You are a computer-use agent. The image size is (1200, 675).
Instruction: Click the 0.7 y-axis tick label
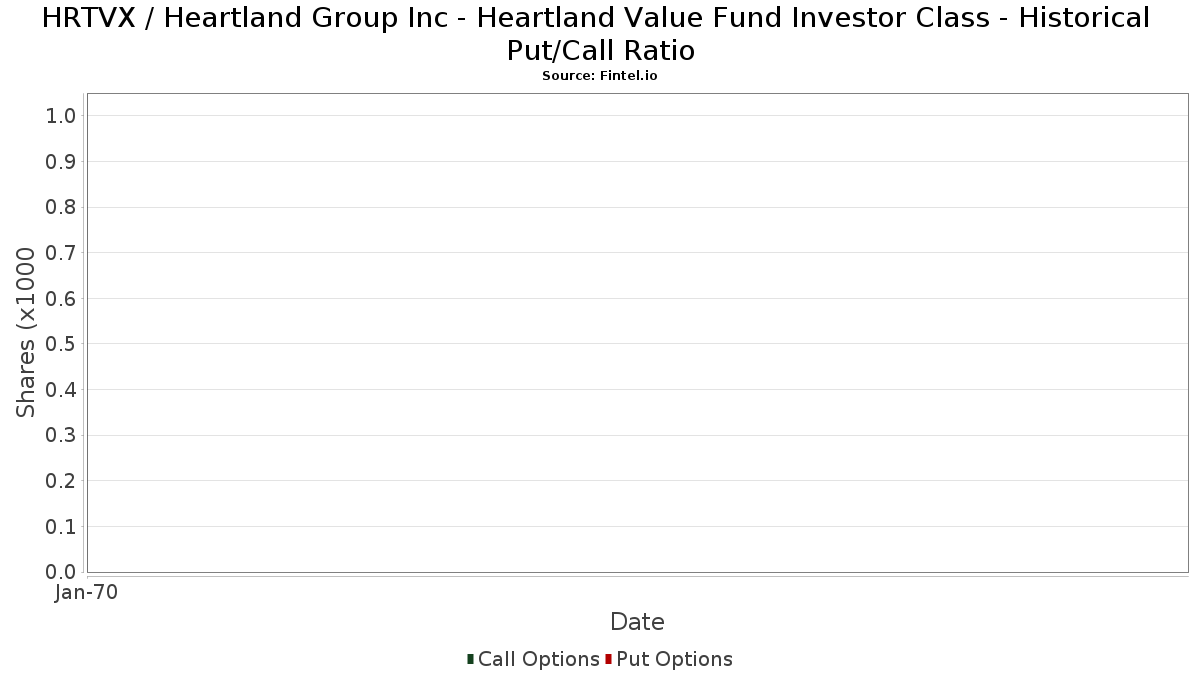tap(61, 253)
